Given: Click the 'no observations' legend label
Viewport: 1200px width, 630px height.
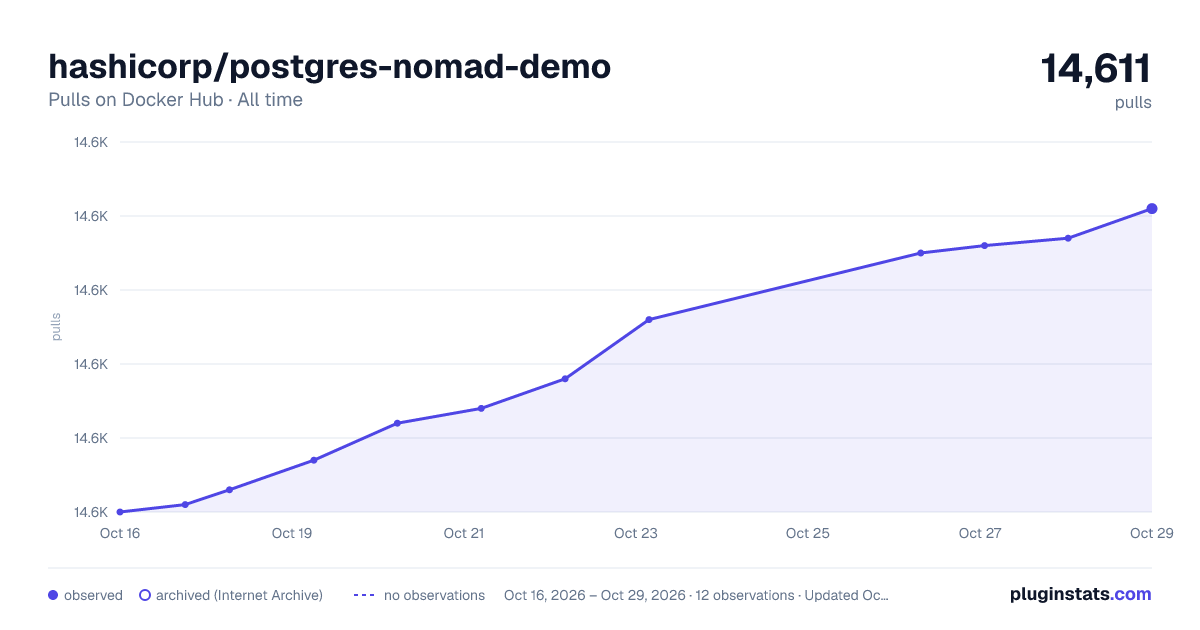Looking at the screenshot, I should (434, 595).
